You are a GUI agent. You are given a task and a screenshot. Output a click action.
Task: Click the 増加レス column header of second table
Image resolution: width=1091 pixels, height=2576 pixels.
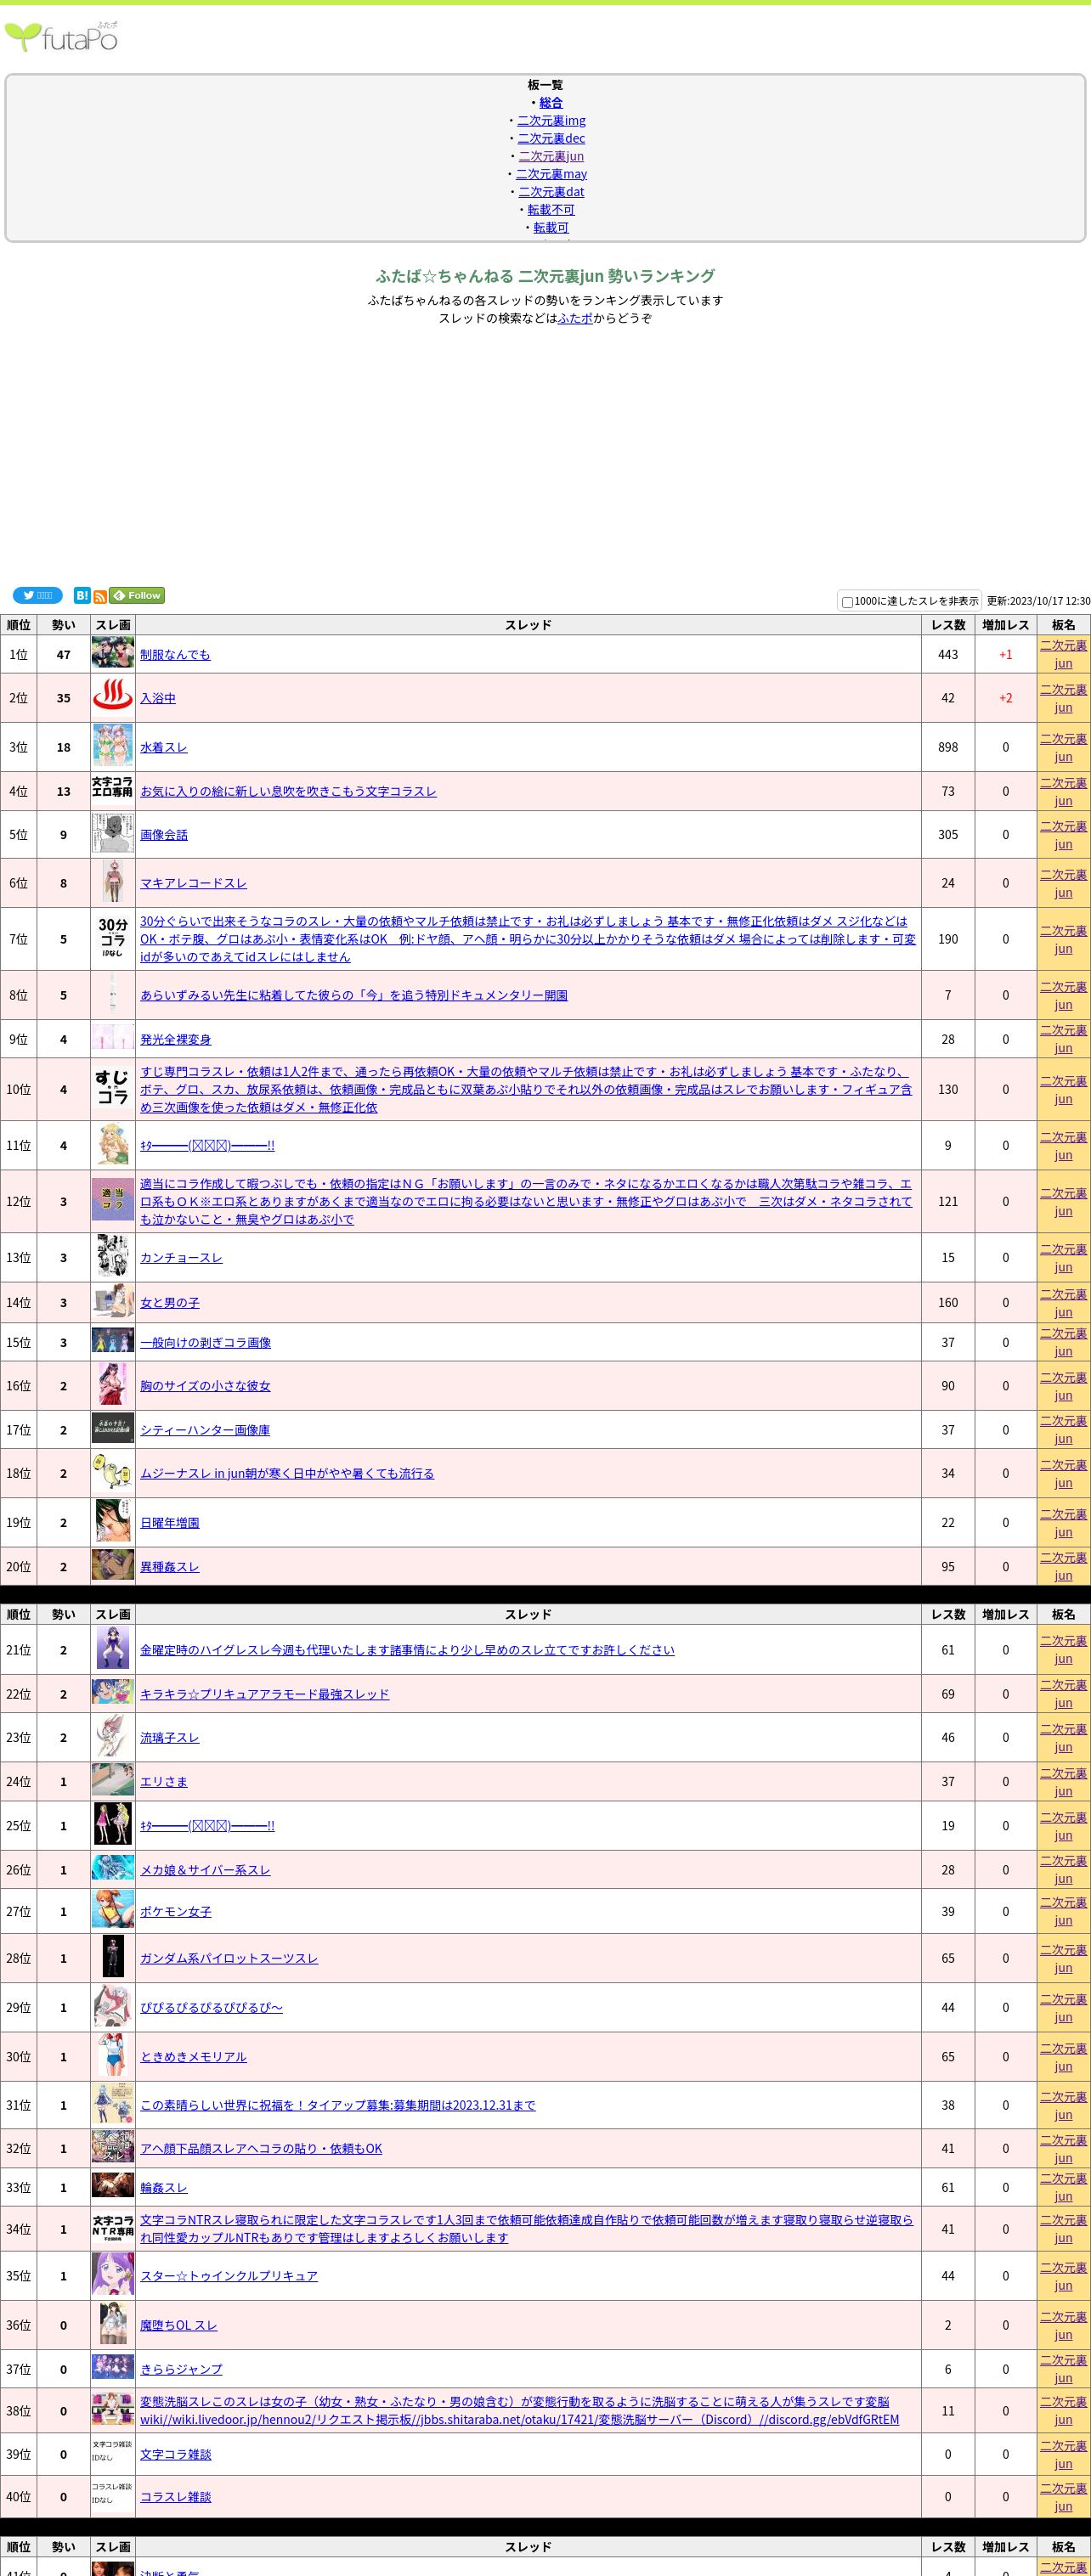(1005, 1614)
